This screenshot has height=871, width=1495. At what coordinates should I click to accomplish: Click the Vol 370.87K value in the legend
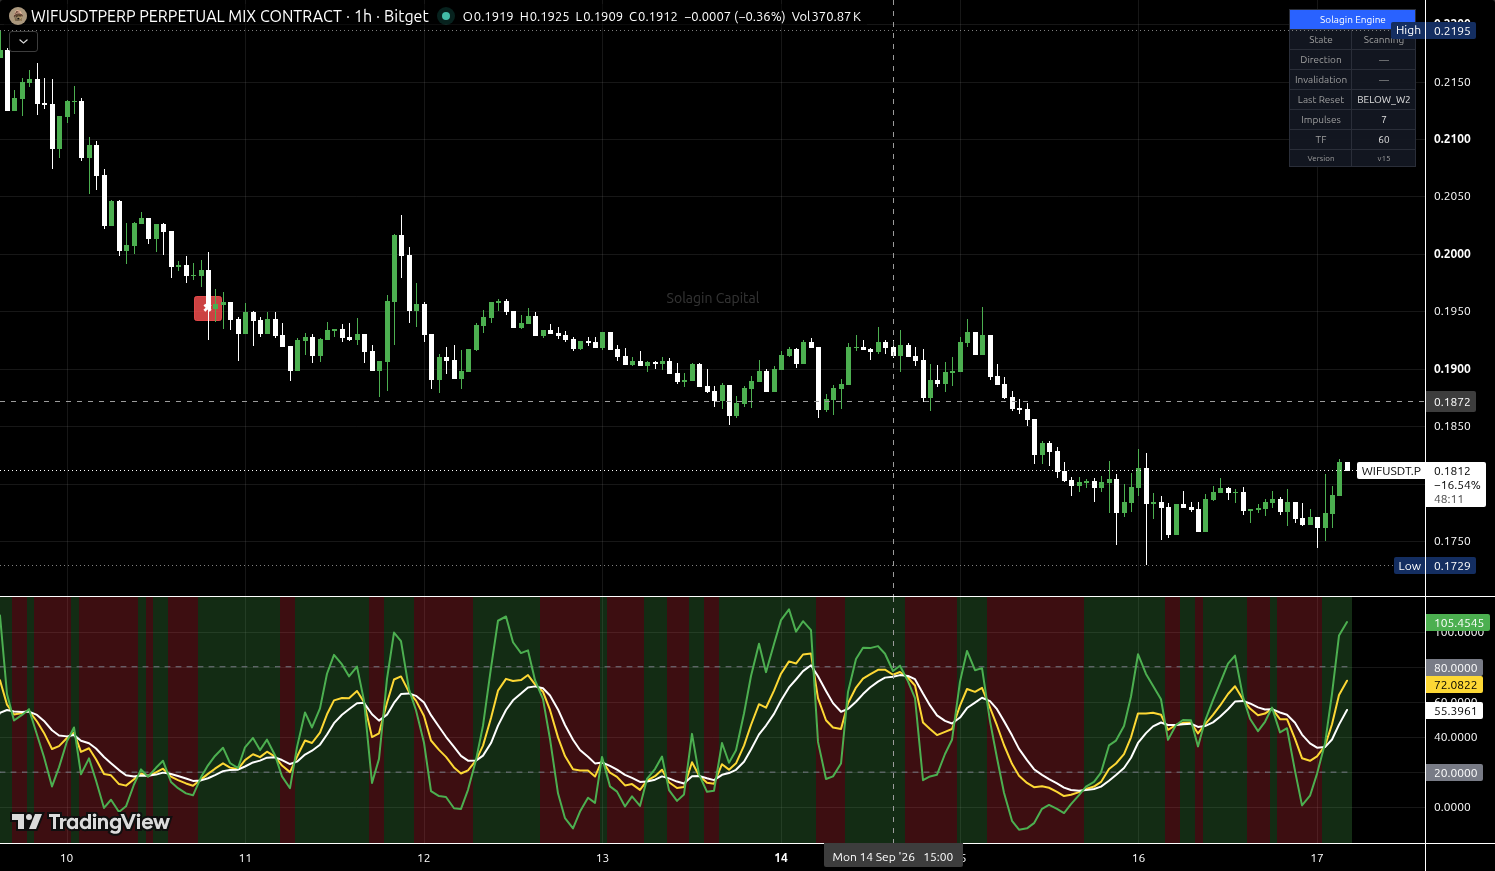(x=826, y=16)
